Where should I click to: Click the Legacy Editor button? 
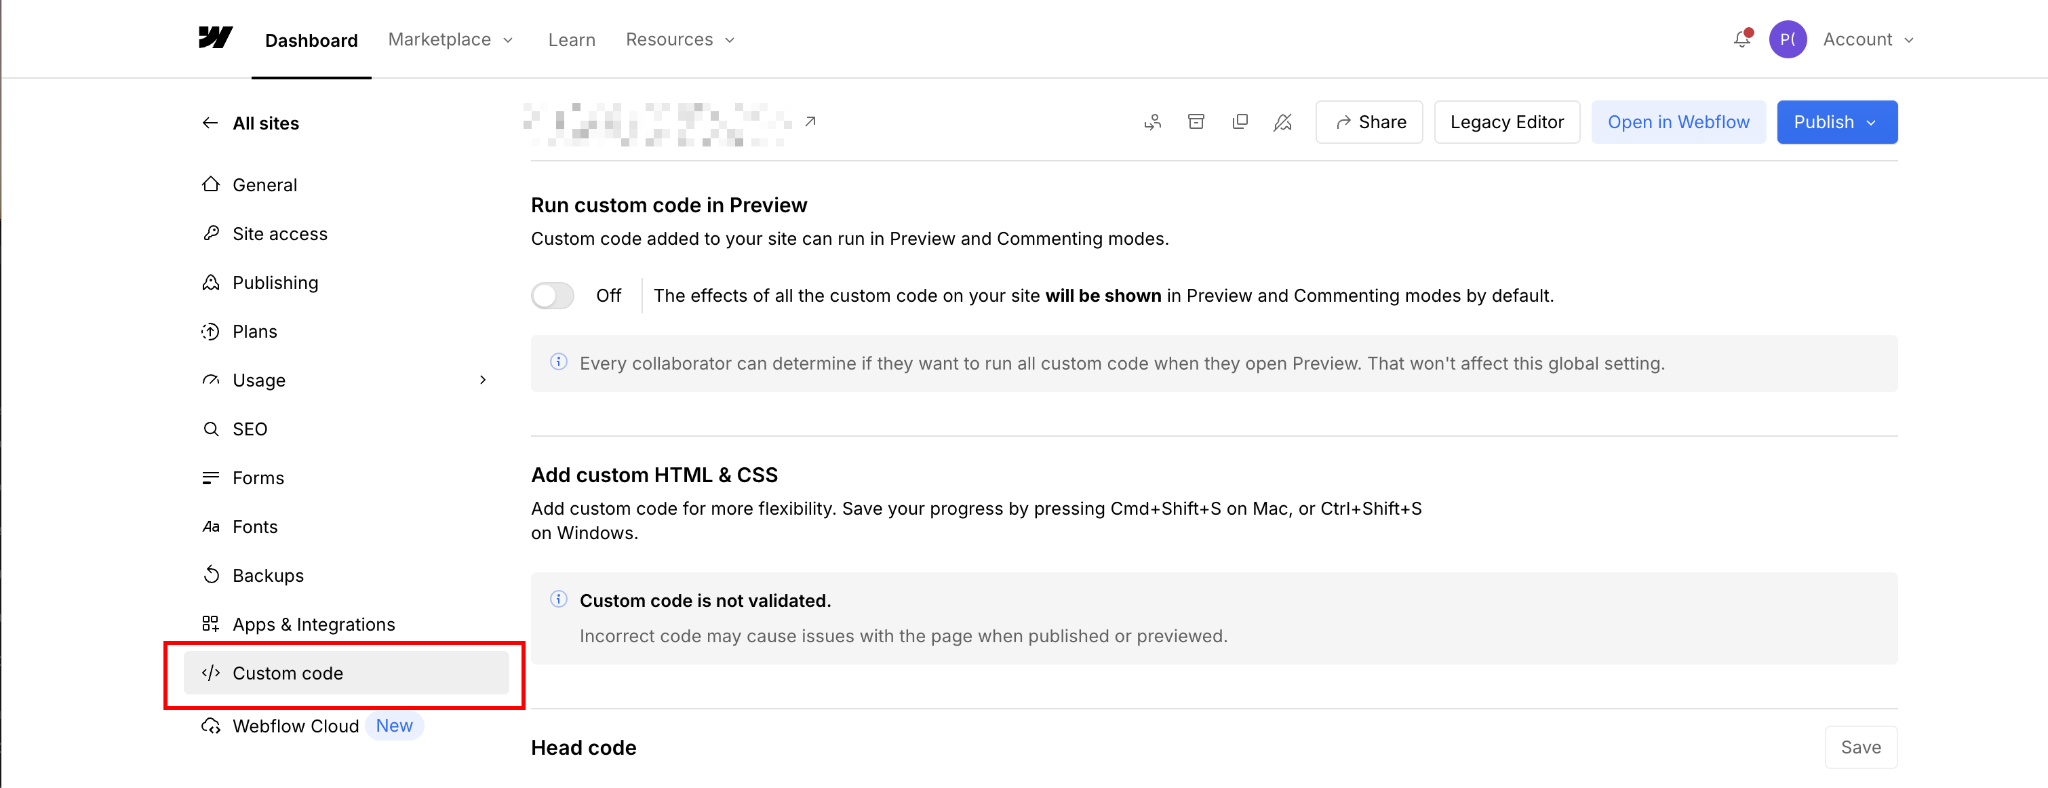click(1507, 122)
